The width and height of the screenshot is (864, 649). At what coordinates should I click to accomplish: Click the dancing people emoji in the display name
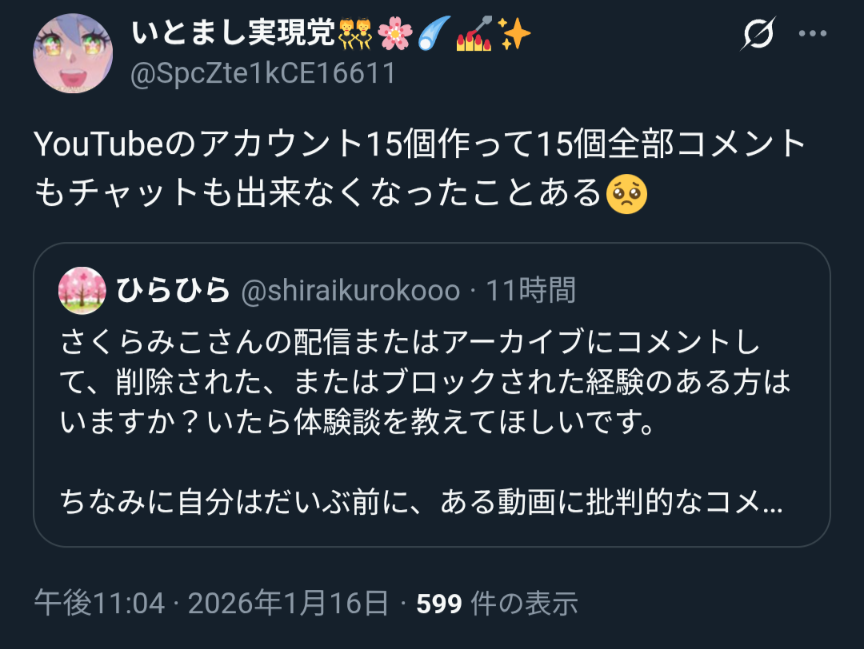tap(355, 34)
